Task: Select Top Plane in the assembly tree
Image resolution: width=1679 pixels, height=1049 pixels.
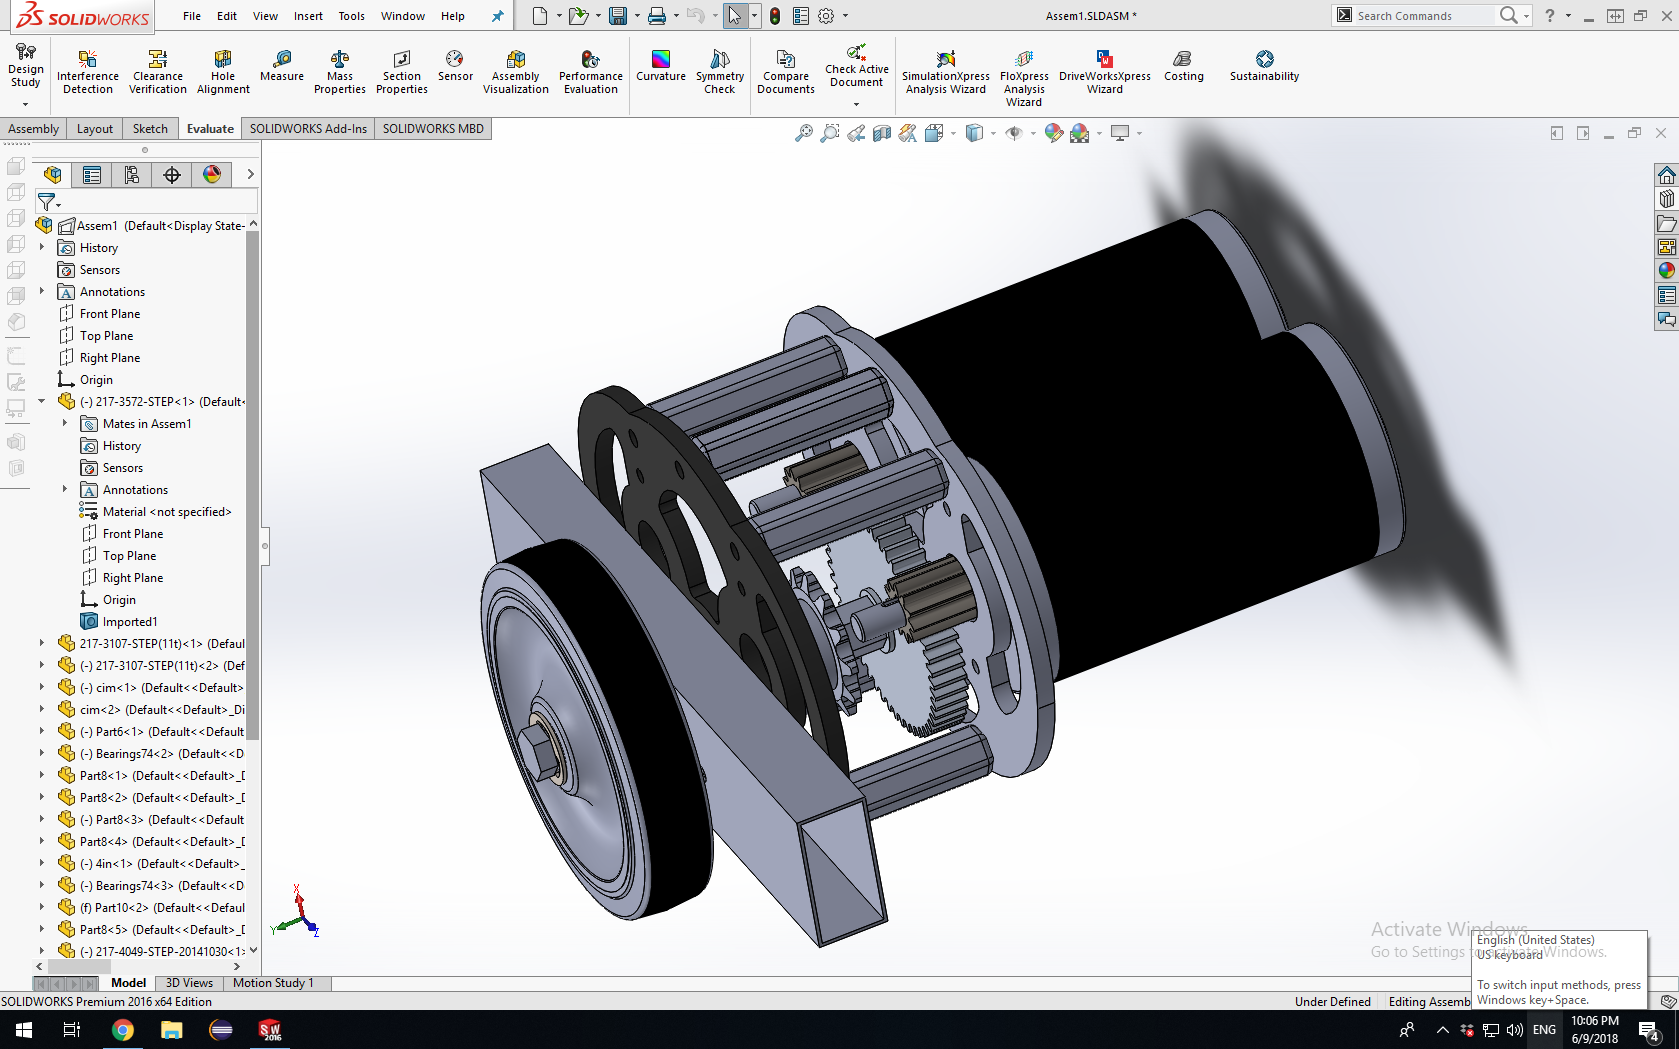Action: [106, 336]
